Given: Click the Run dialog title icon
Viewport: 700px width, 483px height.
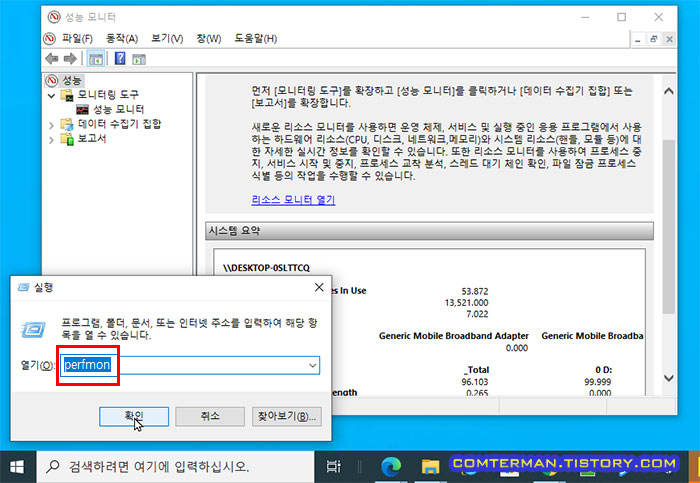Looking at the screenshot, I should pyautogui.click(x=23, y=287).
